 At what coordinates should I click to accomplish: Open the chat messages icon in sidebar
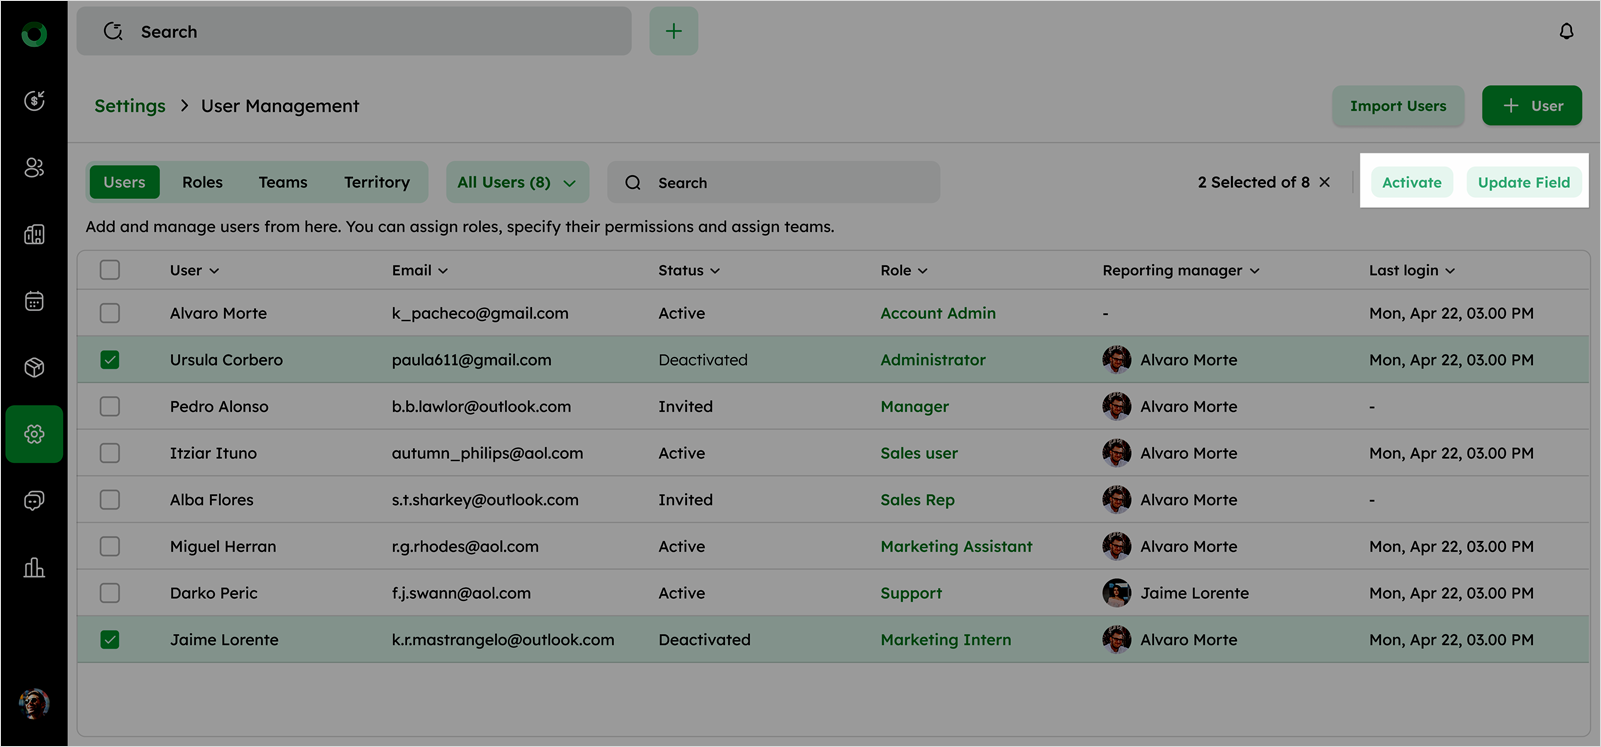click(x=34, y=501)
